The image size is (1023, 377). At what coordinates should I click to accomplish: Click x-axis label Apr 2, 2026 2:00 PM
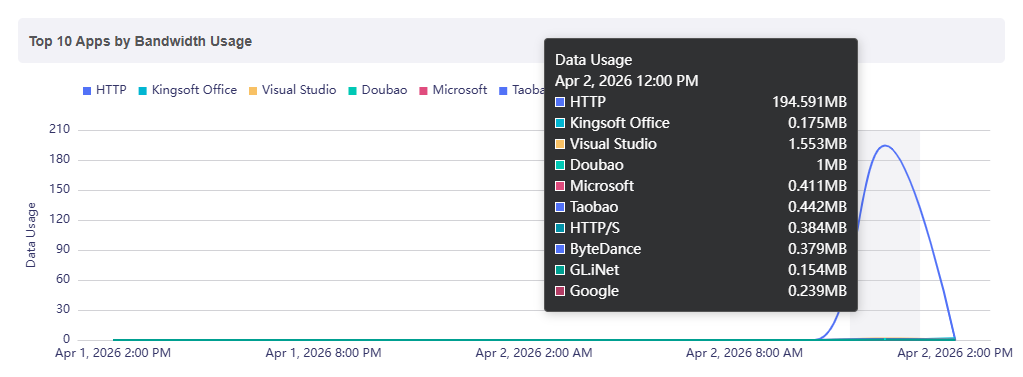955,354
